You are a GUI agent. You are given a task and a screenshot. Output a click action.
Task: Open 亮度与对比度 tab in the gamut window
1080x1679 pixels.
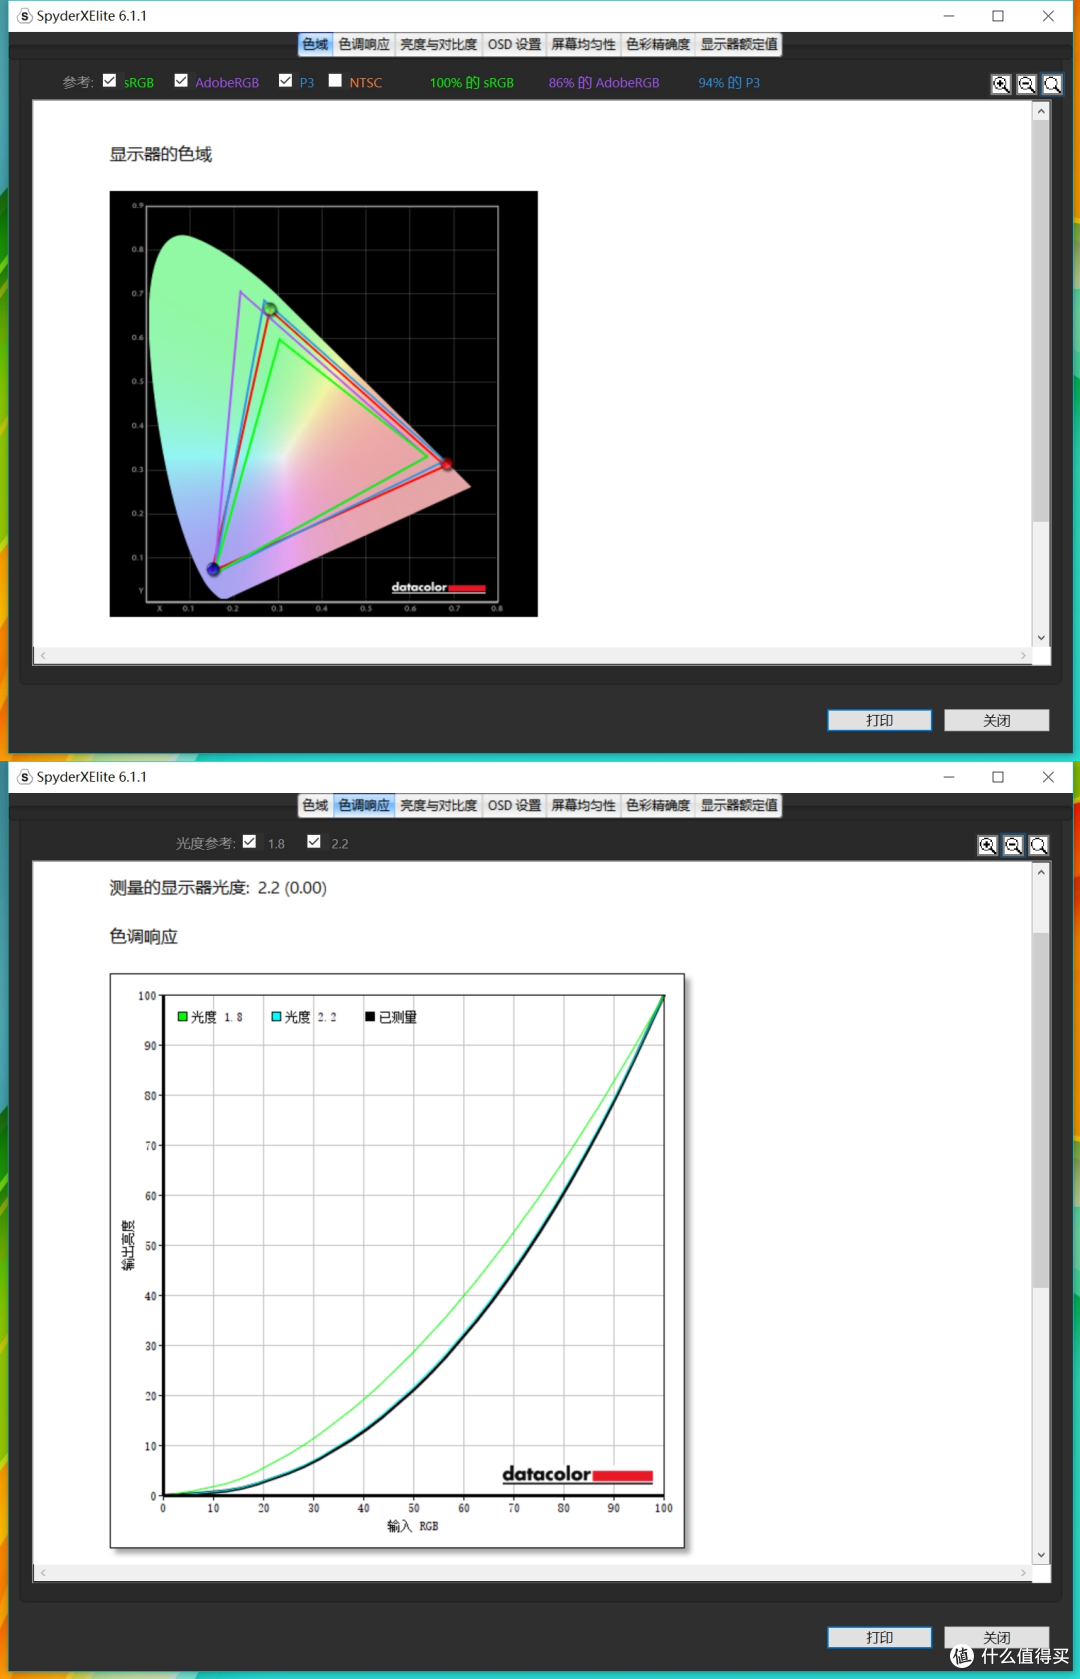pyautogui.click(x=438, y=45)
